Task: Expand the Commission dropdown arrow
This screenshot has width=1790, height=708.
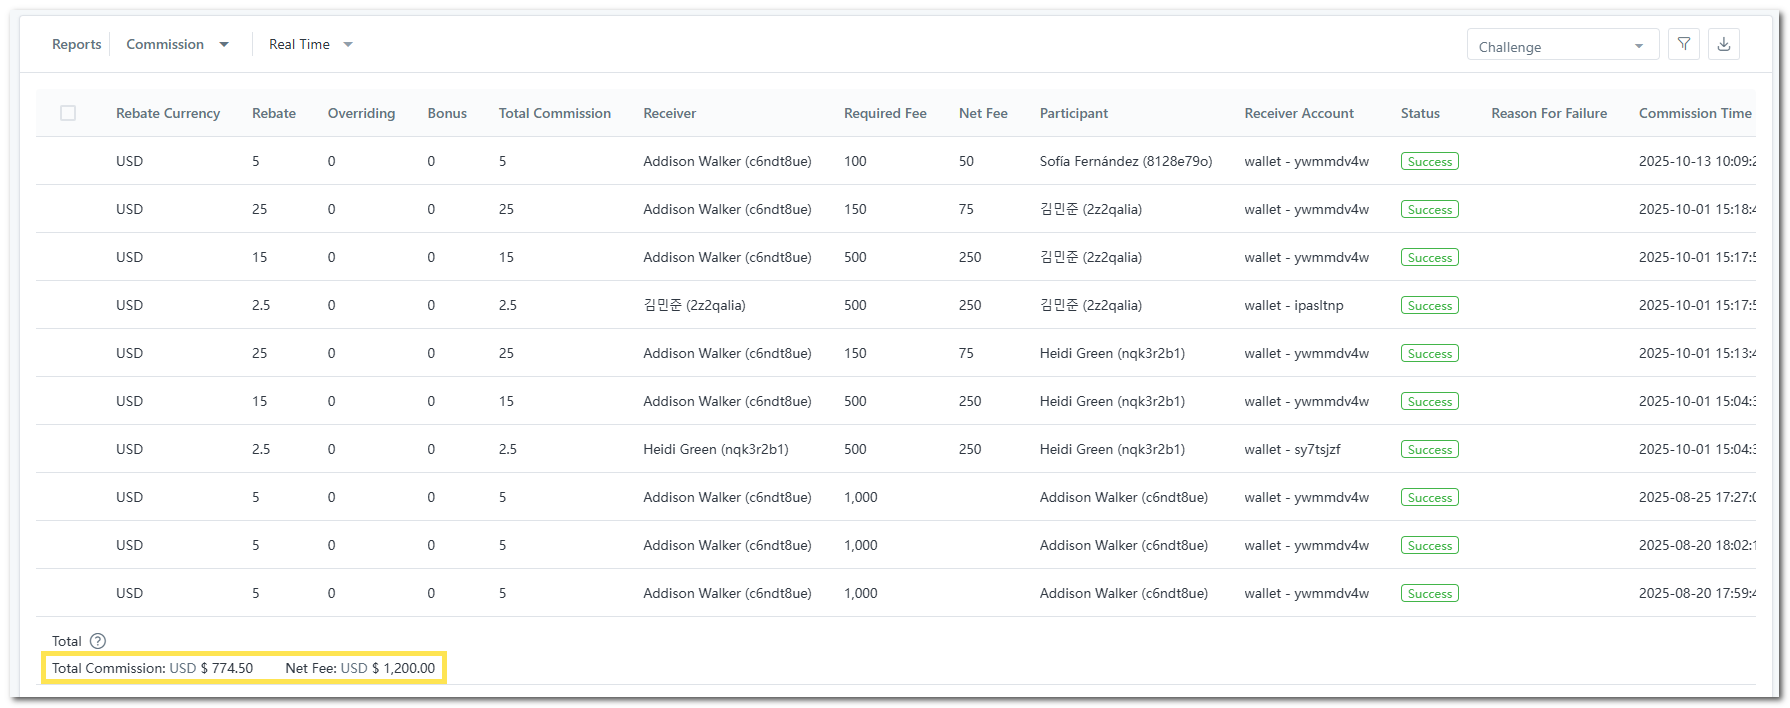Action: tap(224, 45)
